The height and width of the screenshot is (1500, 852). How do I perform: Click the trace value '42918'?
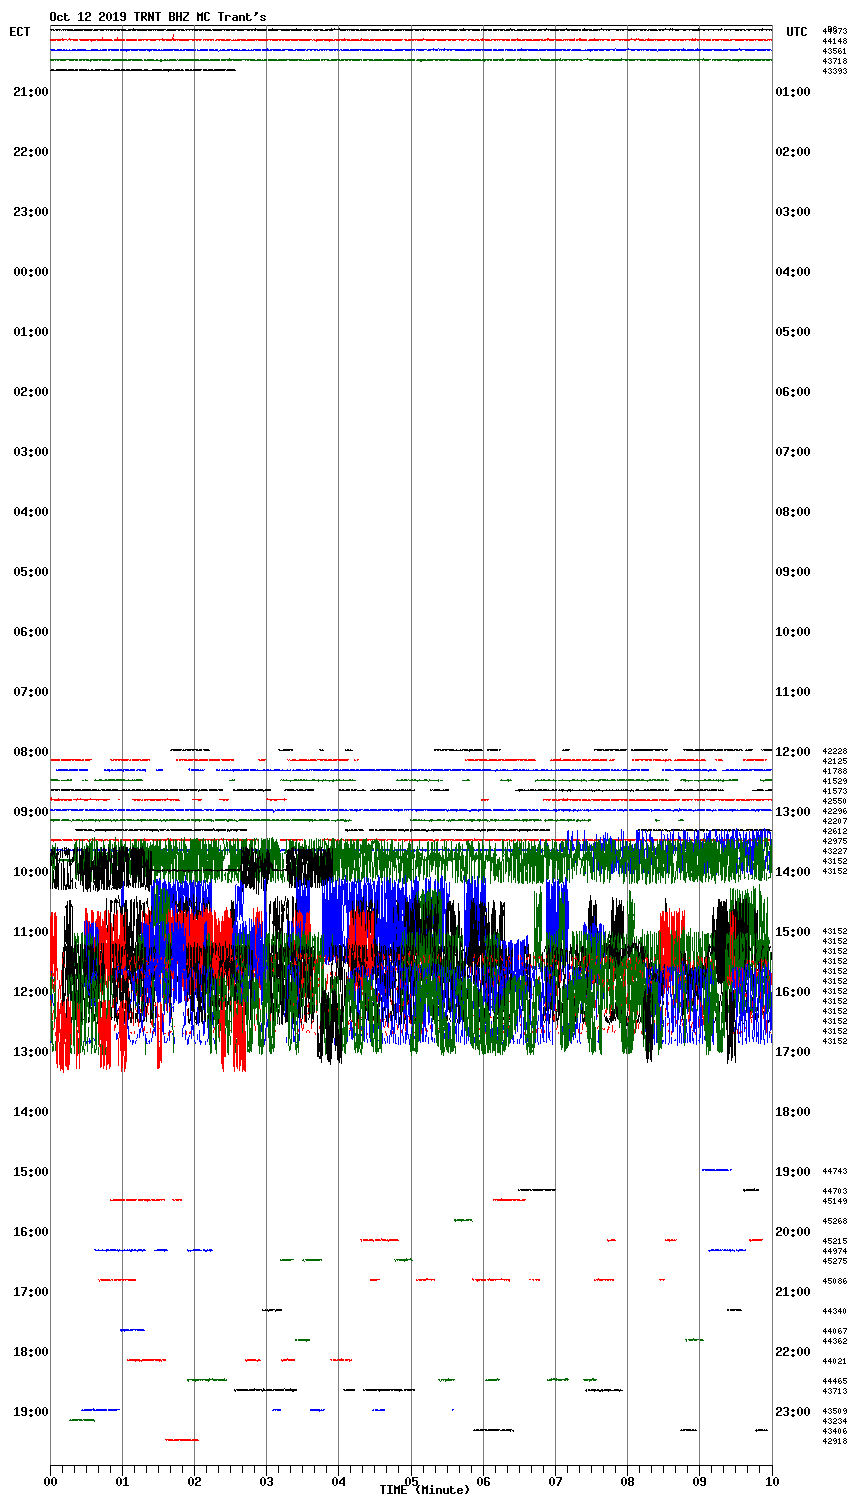835,1441
